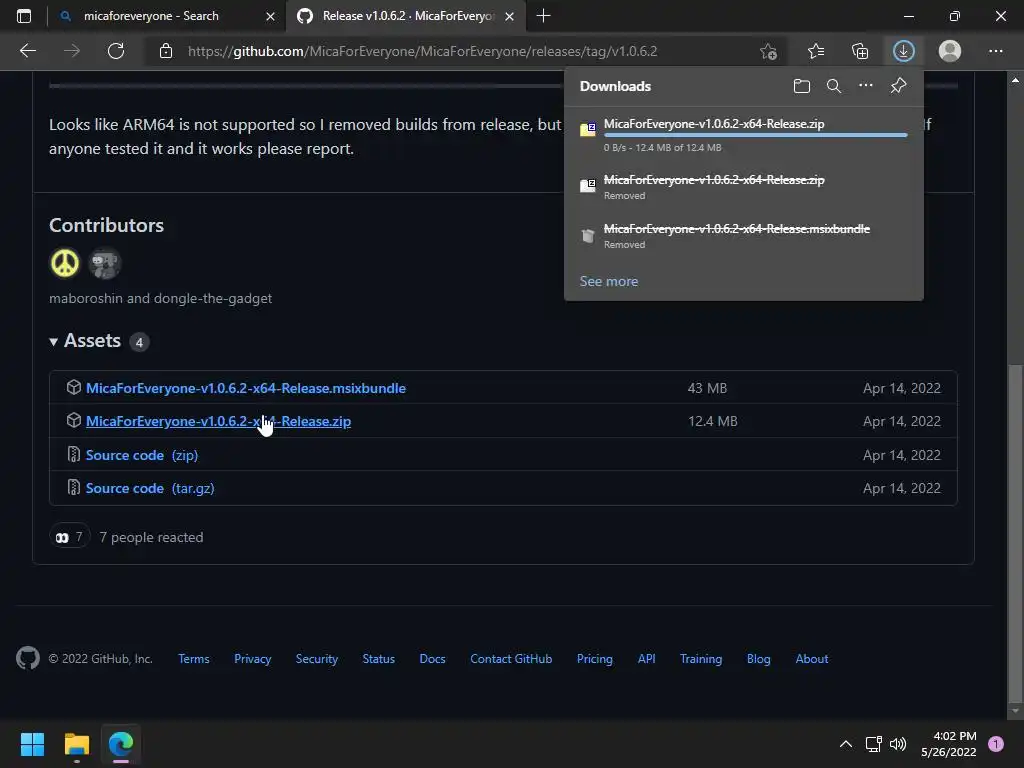Download Source code (zip)
The image size is (1024, 768).
(142, 455)
